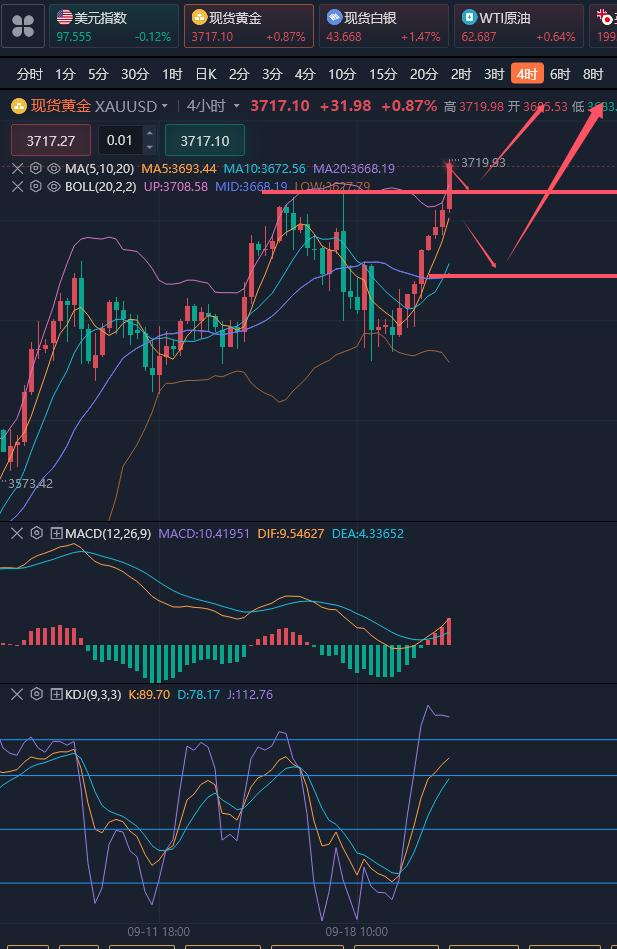Click the MA10:3672.56 value label

265,169
